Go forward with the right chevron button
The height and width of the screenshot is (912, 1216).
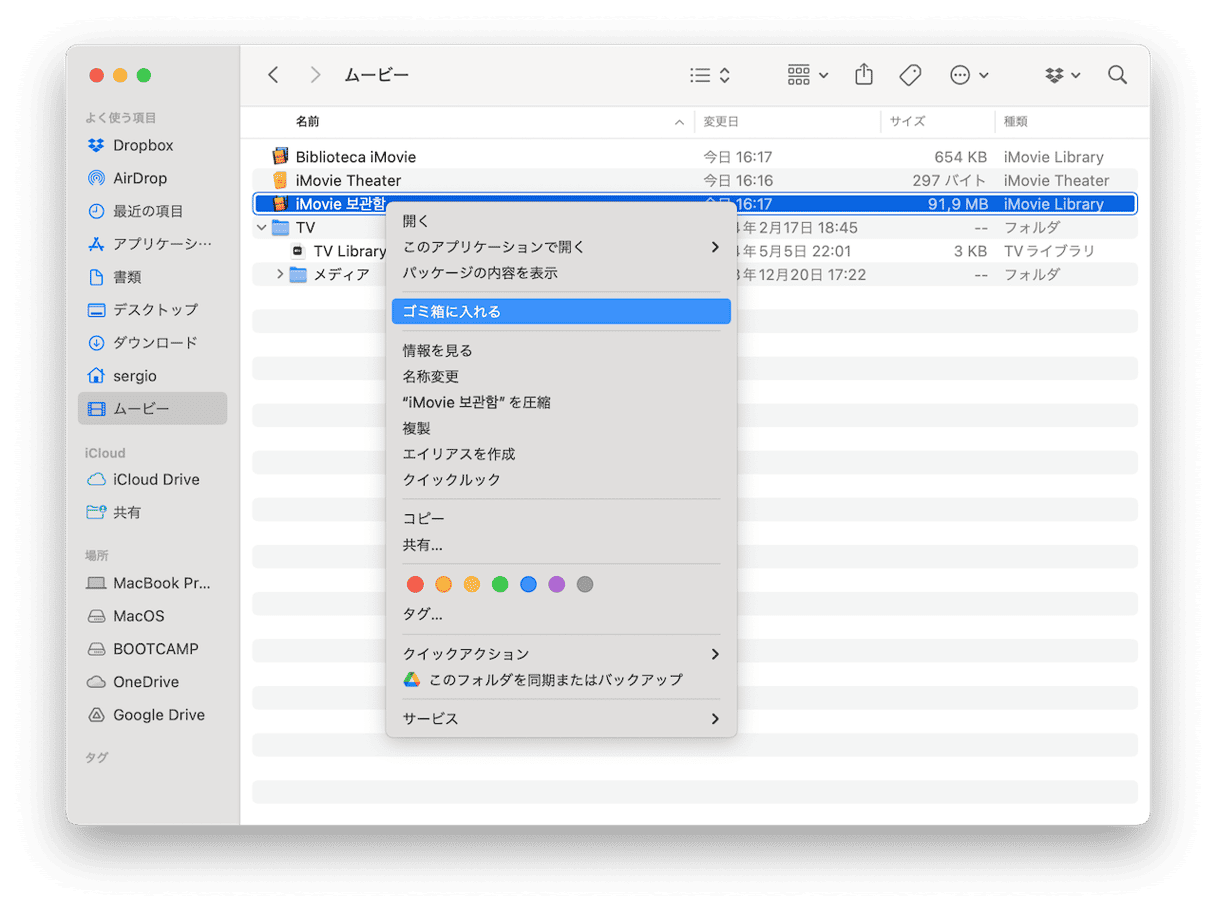(x=315, y=75)
